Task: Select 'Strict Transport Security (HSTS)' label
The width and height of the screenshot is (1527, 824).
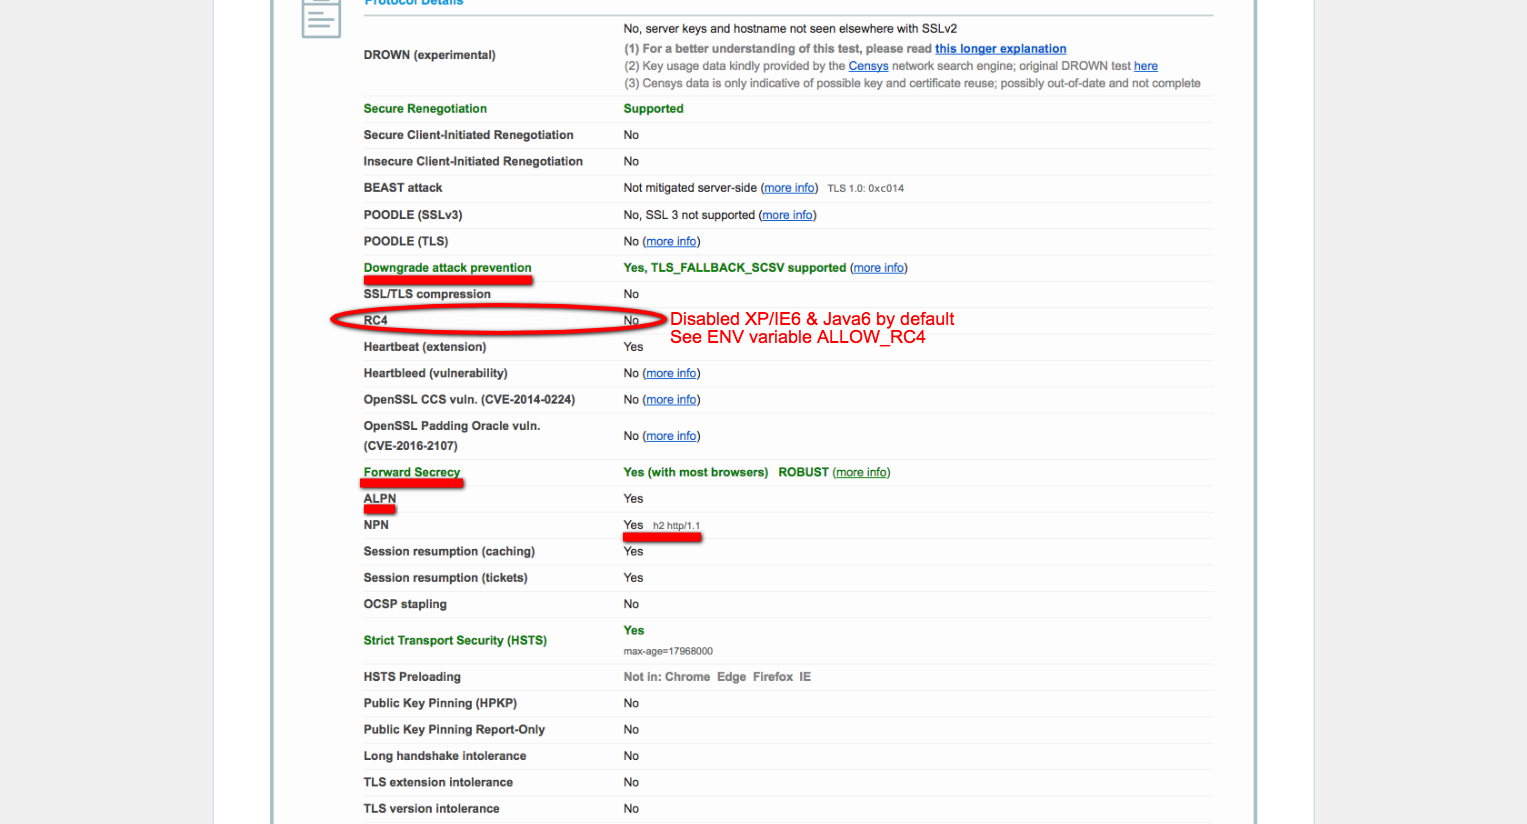Action: [x=455, y=640]
